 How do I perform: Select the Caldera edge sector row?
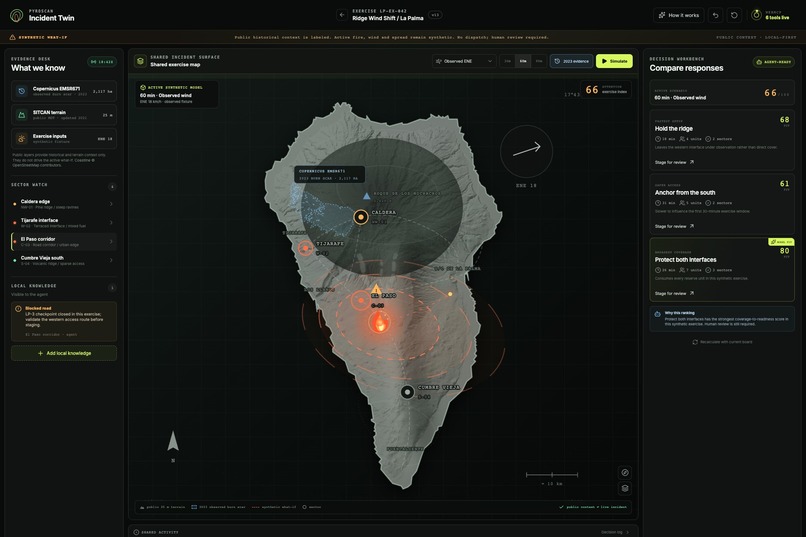[64, 204]
